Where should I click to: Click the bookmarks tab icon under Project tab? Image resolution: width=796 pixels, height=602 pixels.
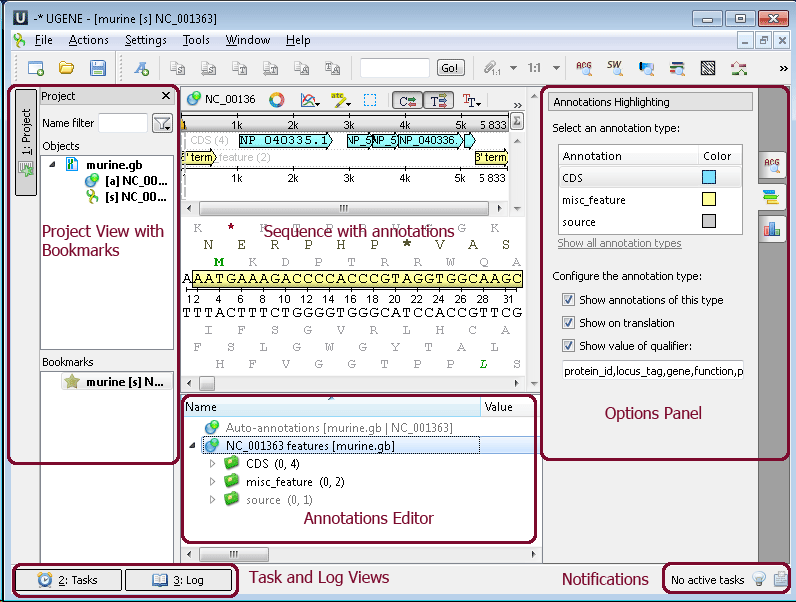coord(26,169)
